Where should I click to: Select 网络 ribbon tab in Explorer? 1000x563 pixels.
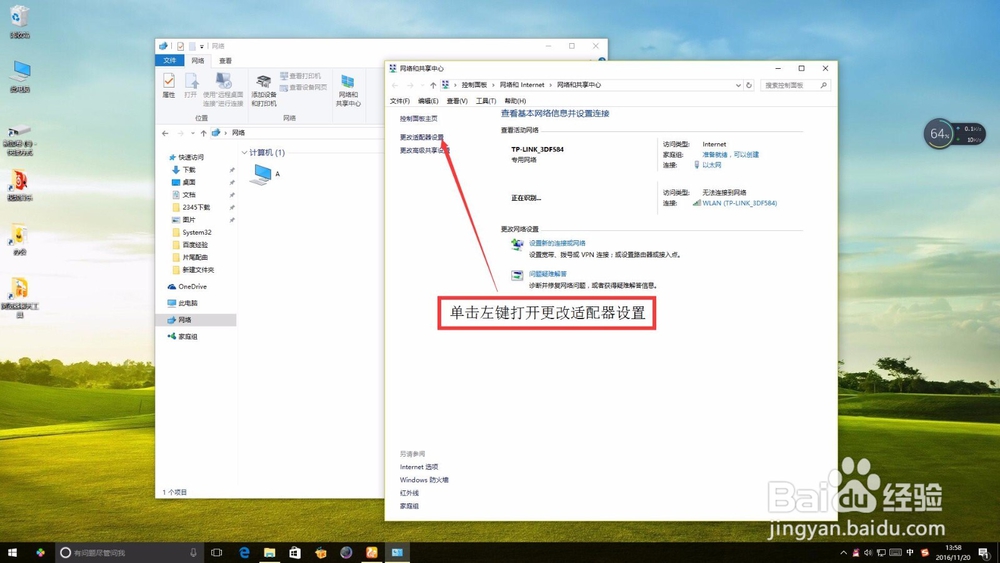(198, 61)
